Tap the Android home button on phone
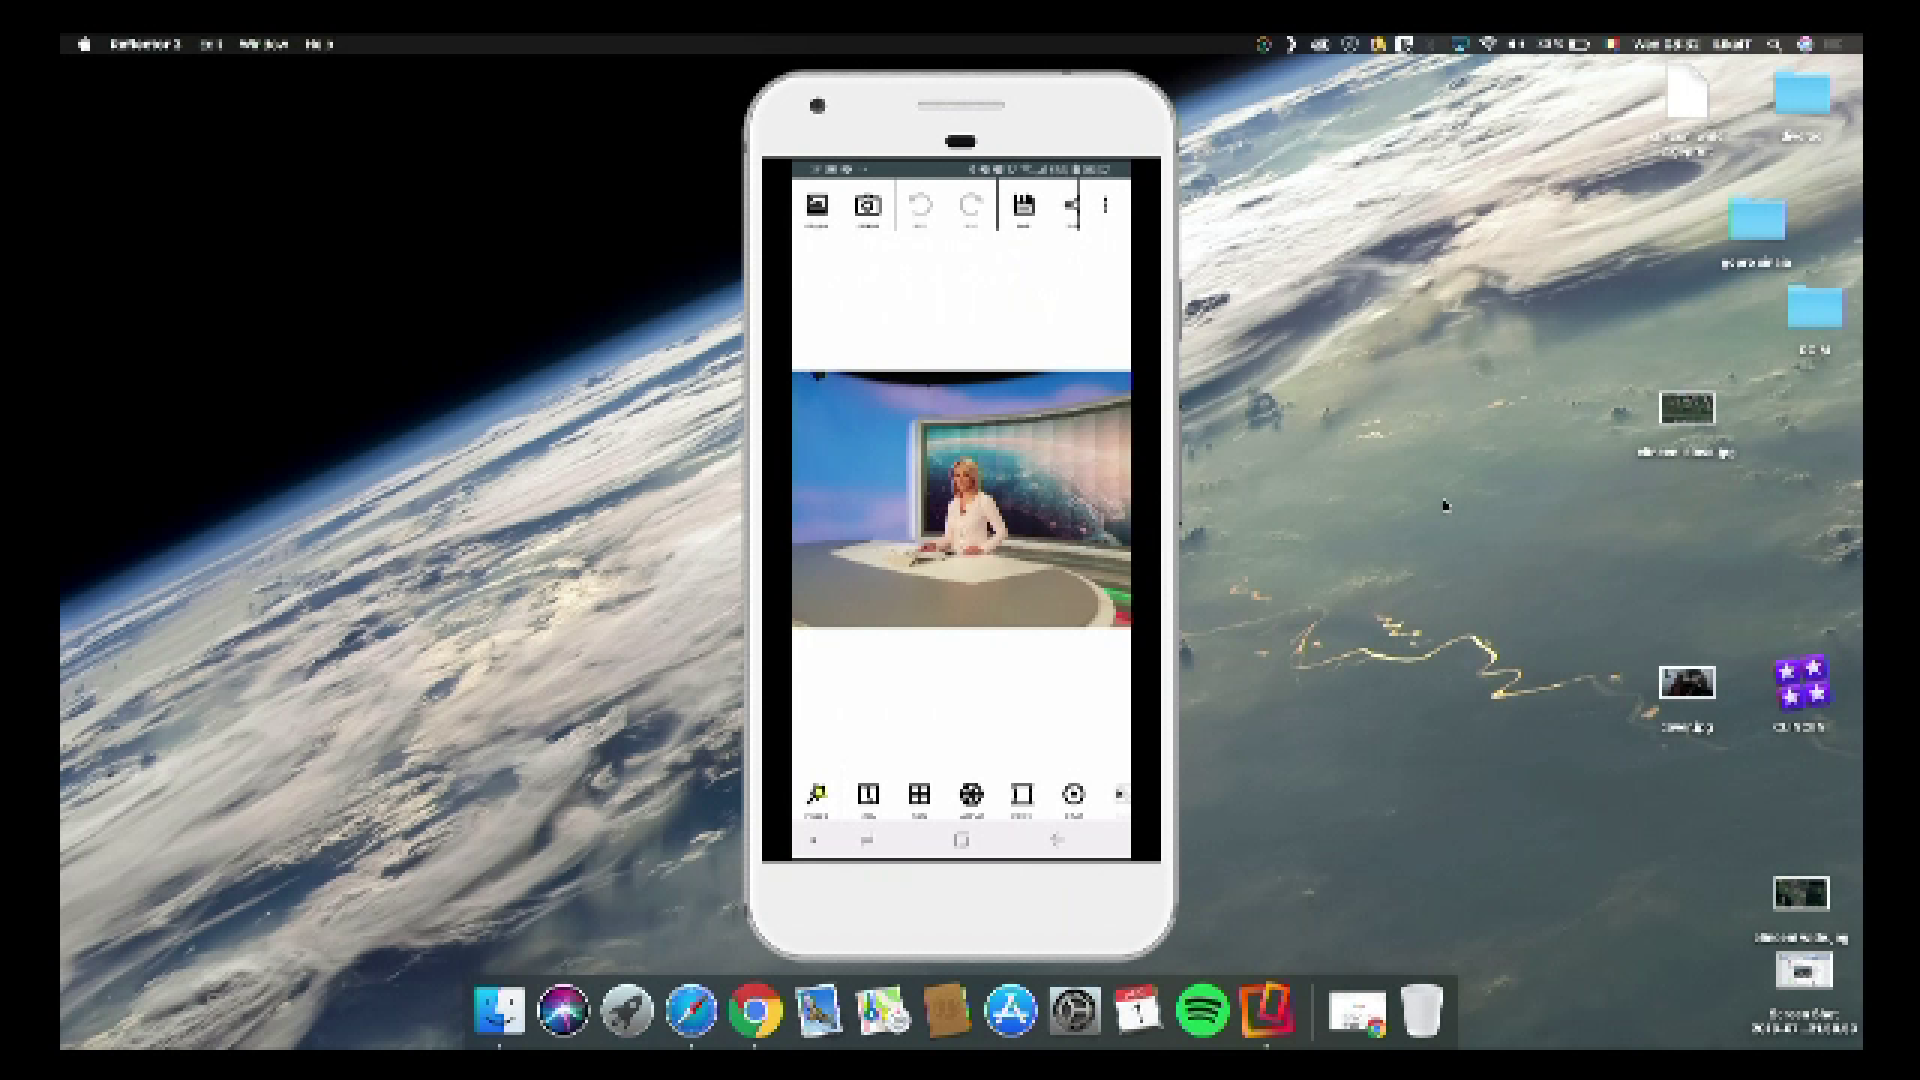 coord(961,841)
